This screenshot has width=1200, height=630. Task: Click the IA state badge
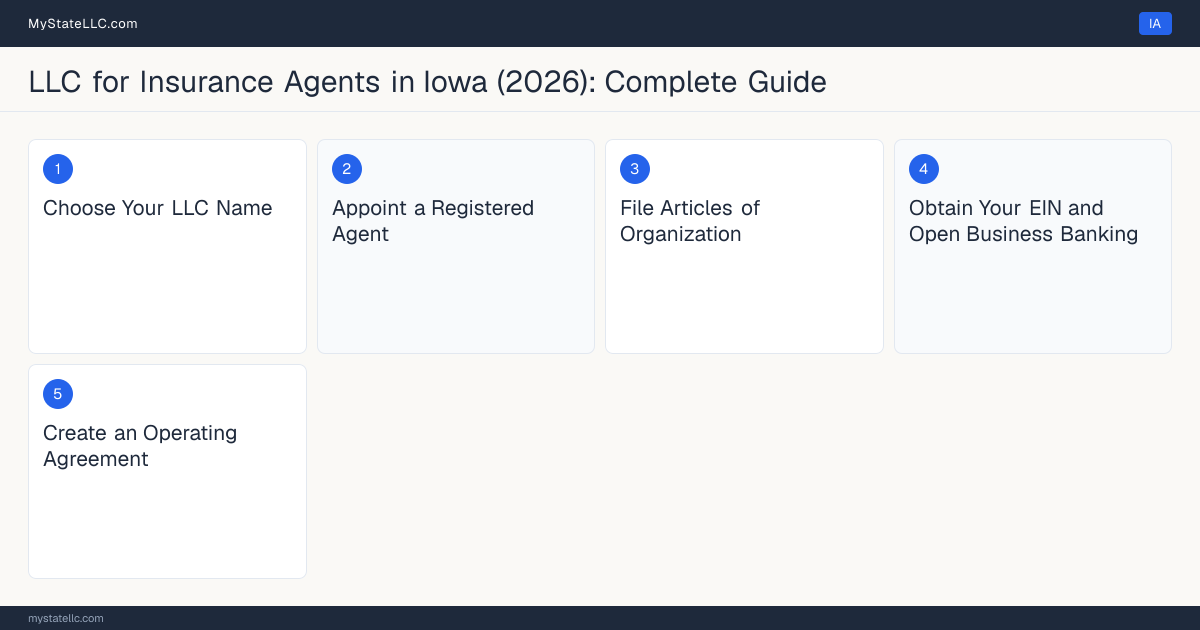click(x=1155, y=23)
